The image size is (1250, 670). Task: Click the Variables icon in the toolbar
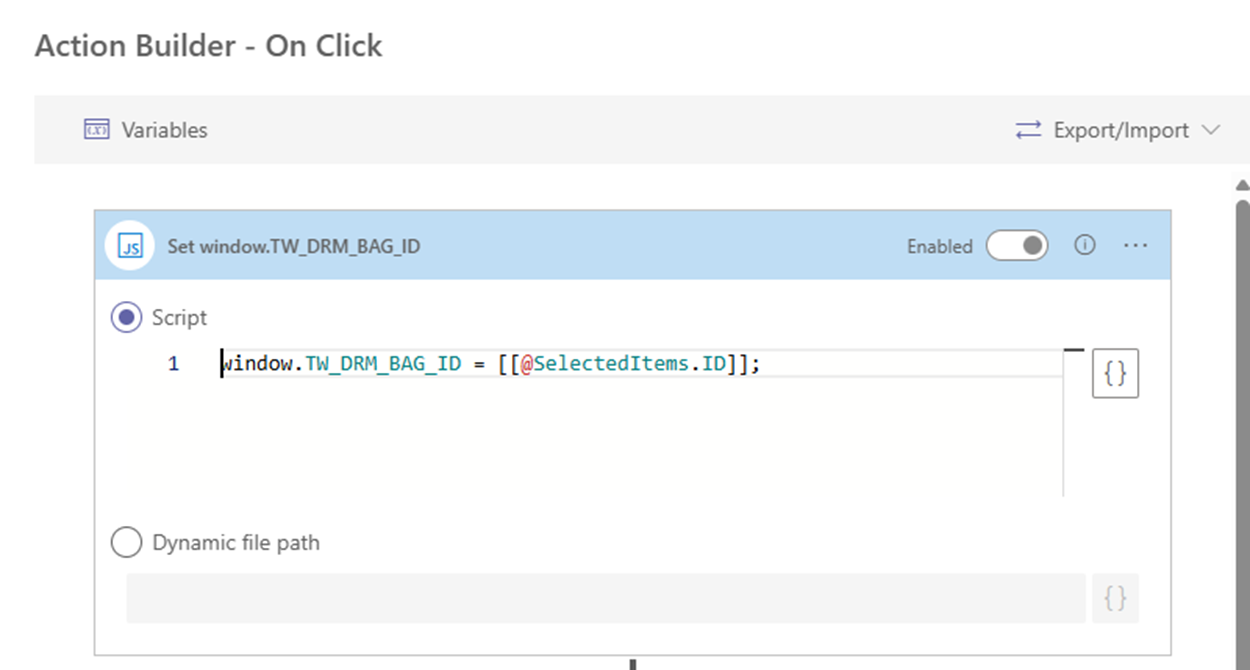pos(96,130)
